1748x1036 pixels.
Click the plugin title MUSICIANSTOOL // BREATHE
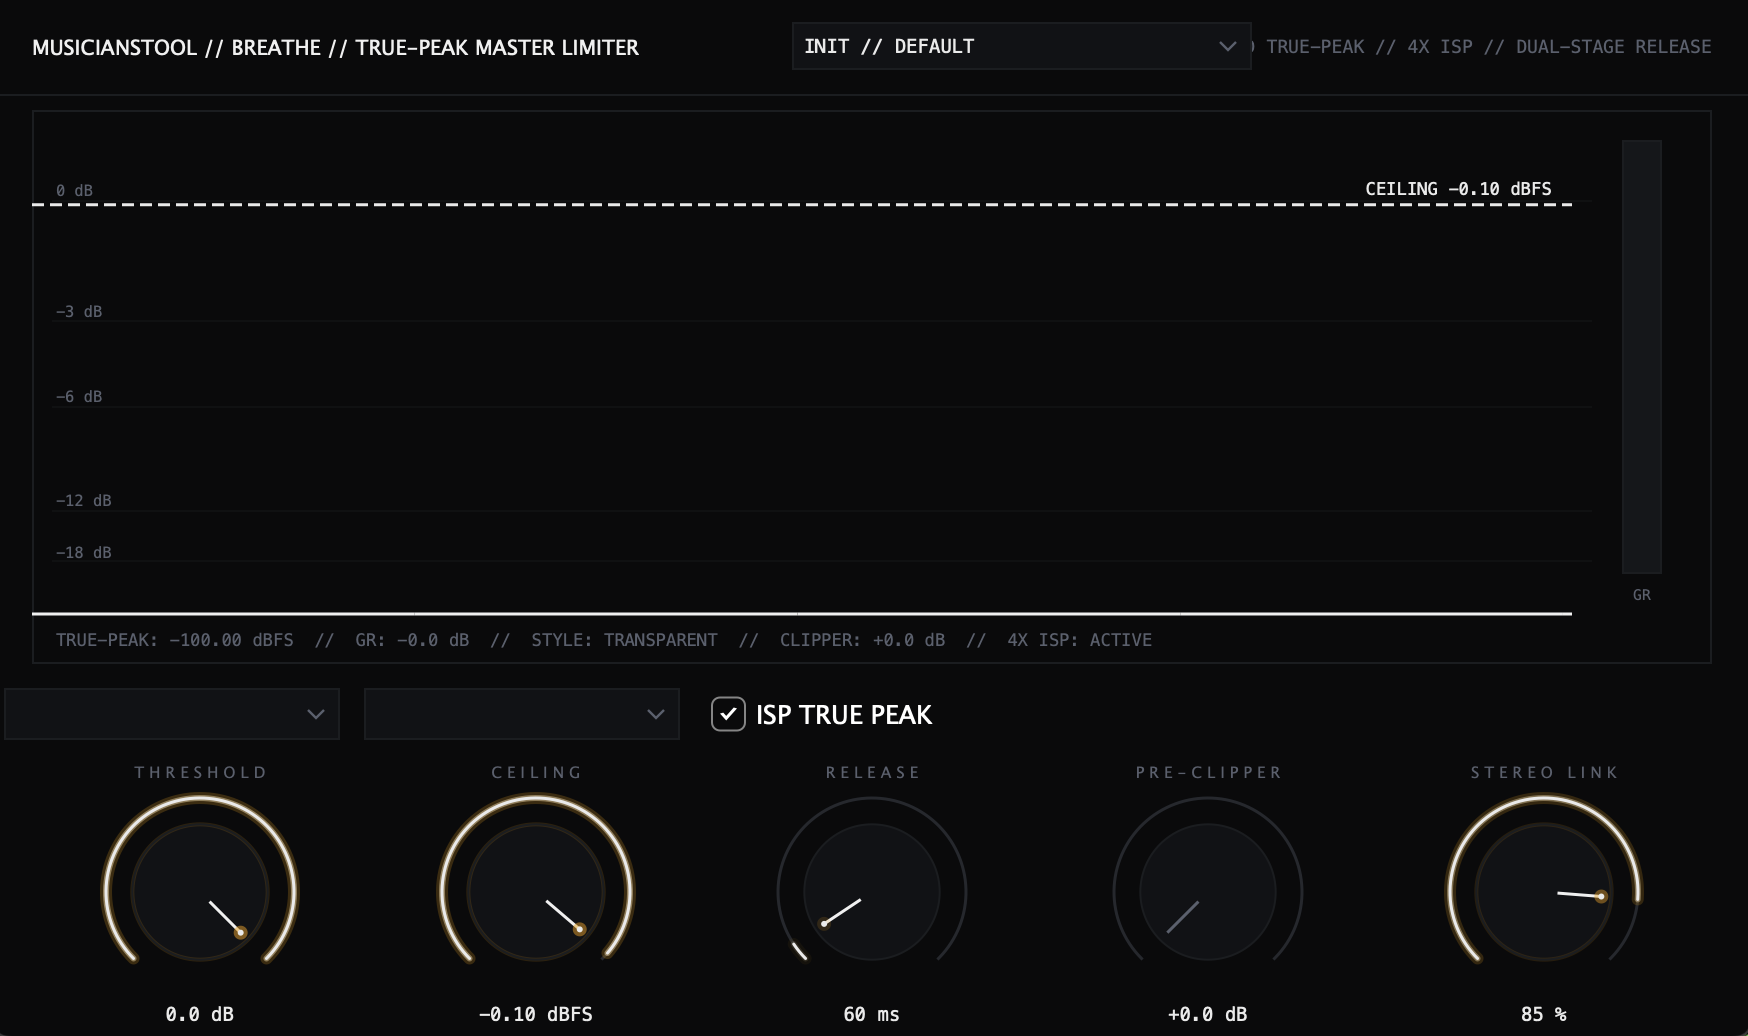tap(177, 48)
